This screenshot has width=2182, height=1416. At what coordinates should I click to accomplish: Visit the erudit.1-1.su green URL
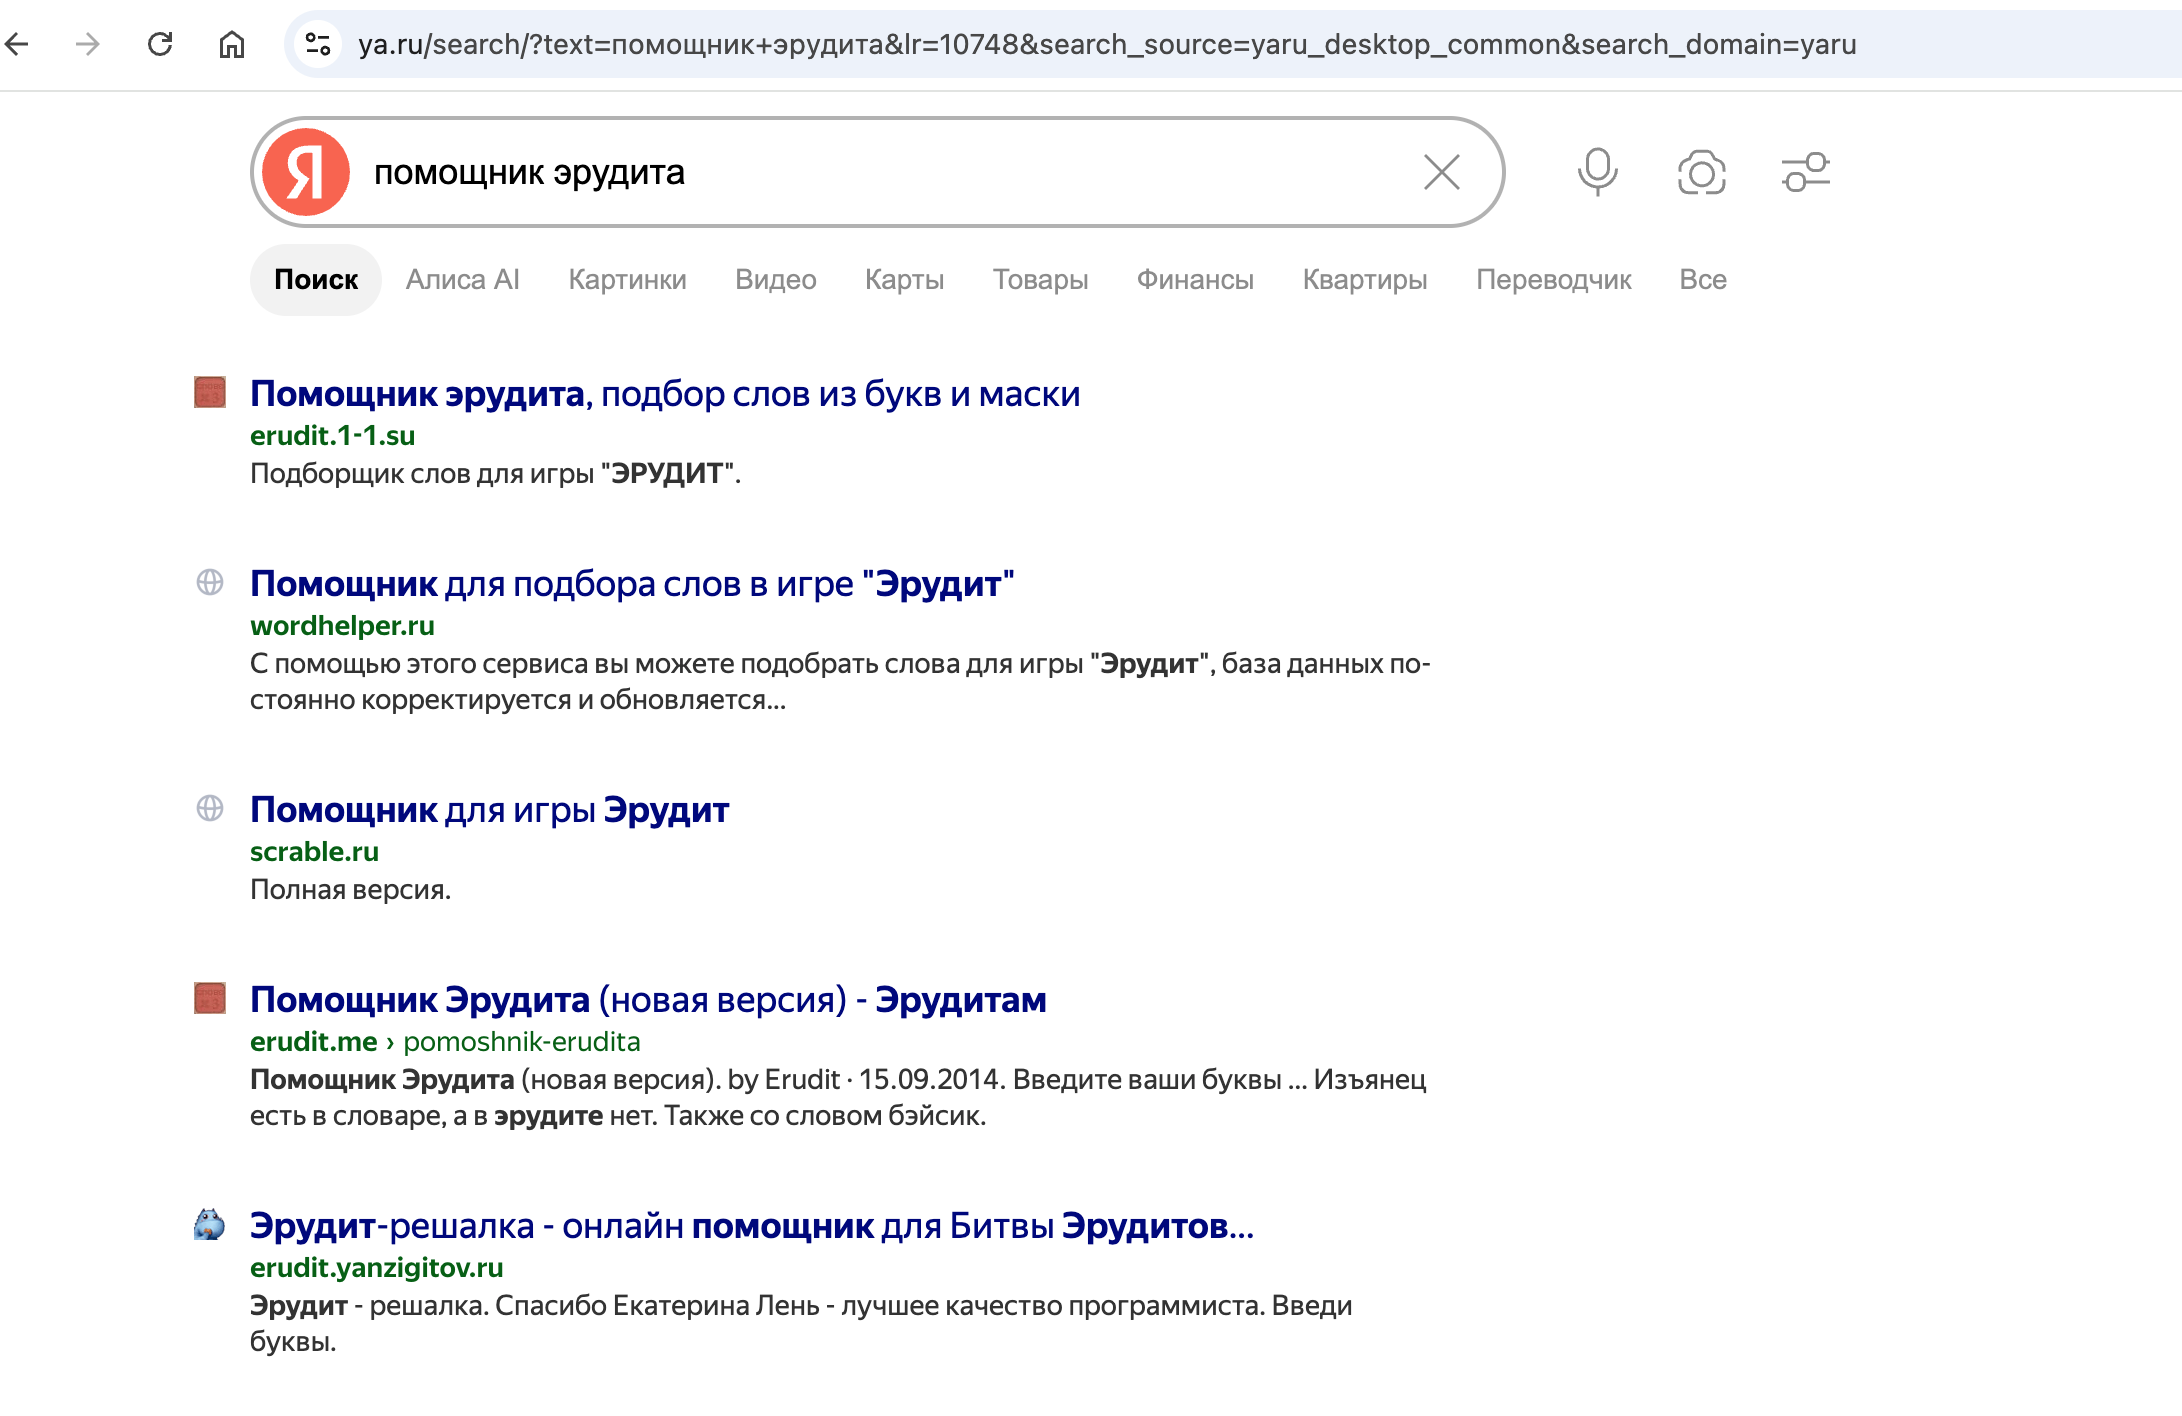coord(332,436)
